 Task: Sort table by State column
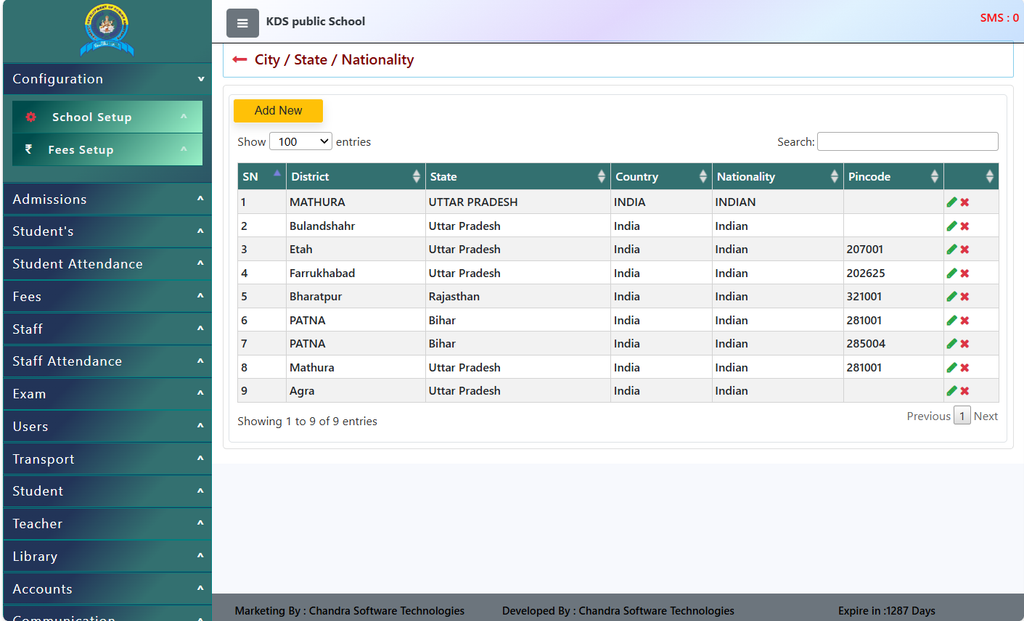(517, 176)
